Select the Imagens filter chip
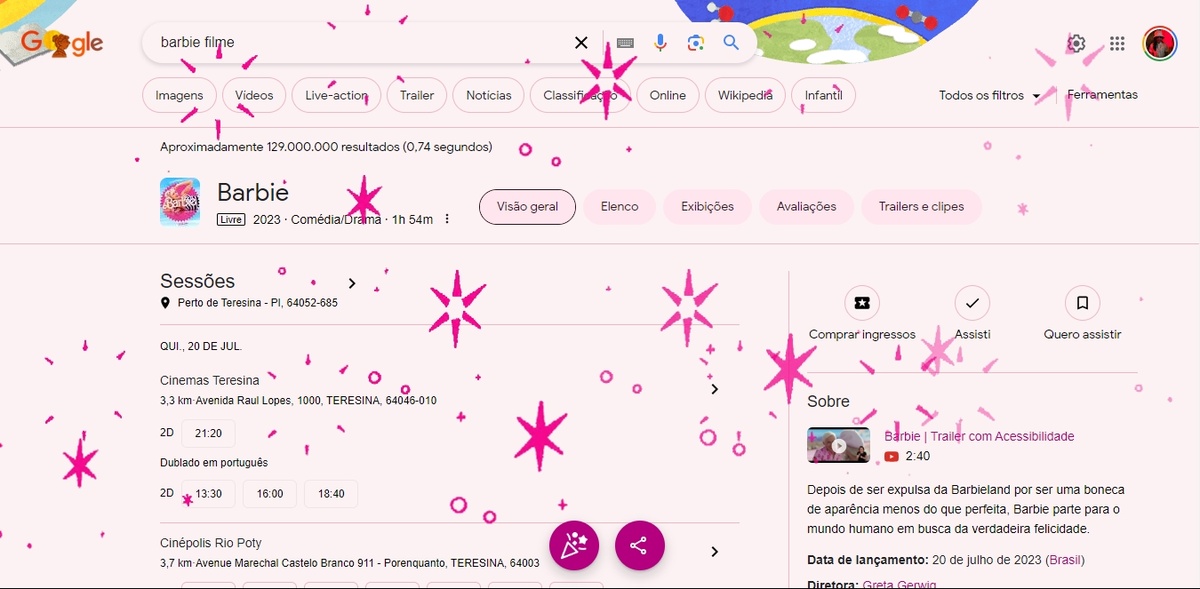 point(179,95)
